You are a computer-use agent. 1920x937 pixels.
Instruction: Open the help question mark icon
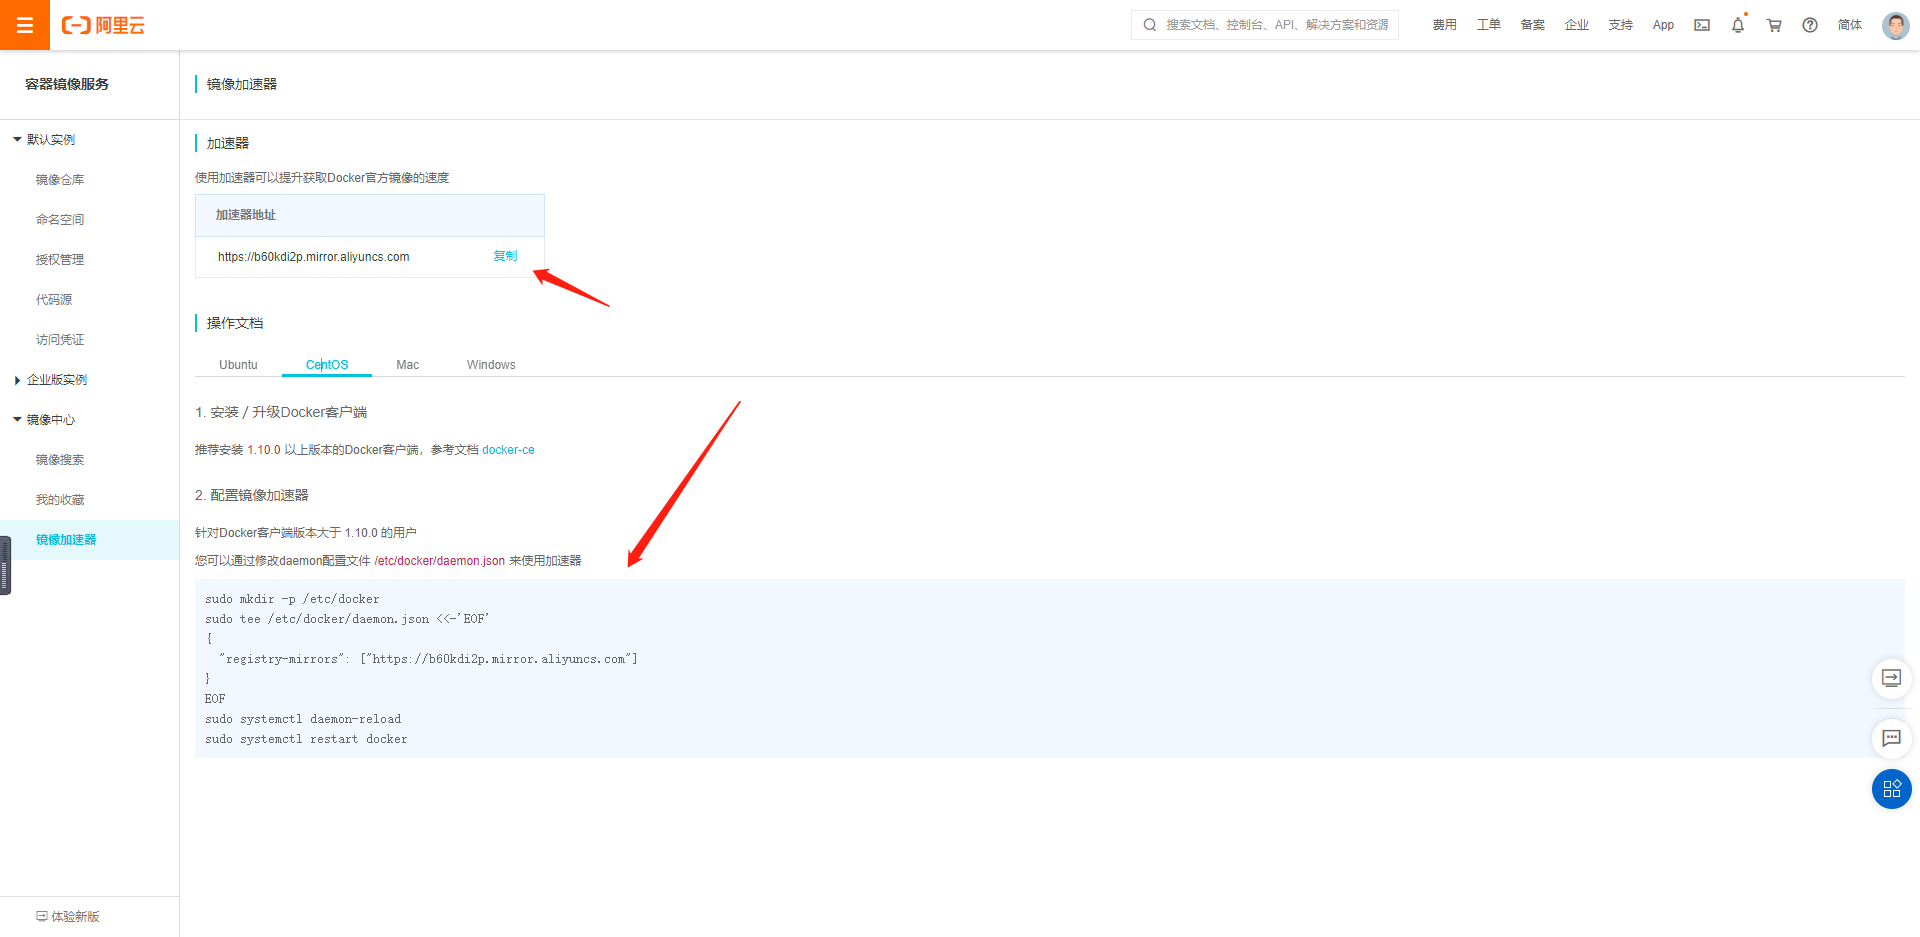tap(1810, 25)
